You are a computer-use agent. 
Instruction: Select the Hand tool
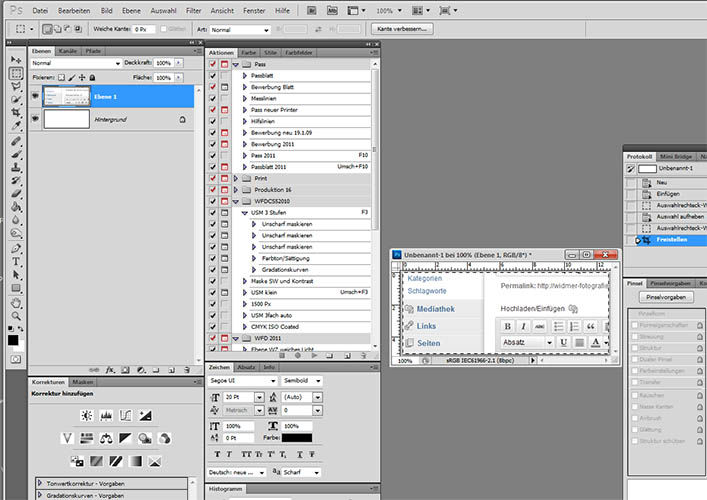tap(16, 304)
